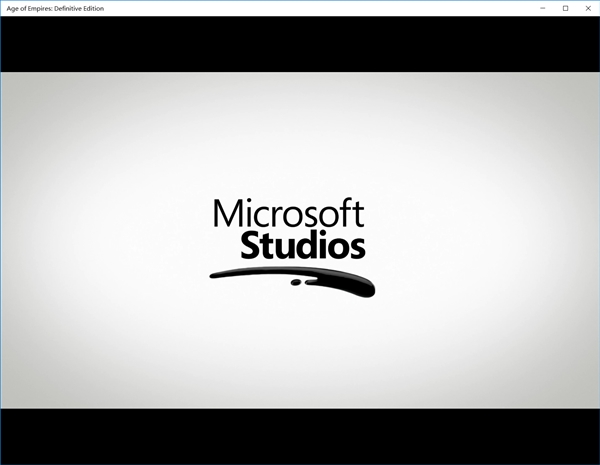Click the bottom black letterbox bar
600x465 pixels.
pos(300,434)
